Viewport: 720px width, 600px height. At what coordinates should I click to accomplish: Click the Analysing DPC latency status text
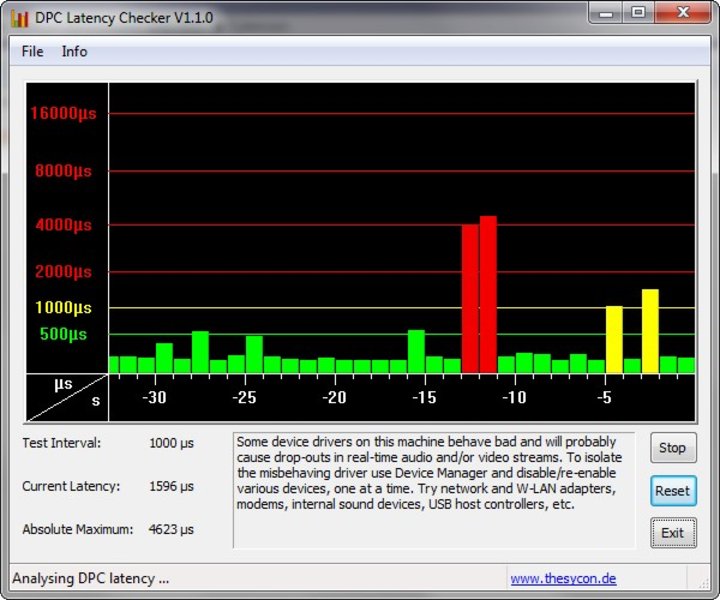(90, 578)
